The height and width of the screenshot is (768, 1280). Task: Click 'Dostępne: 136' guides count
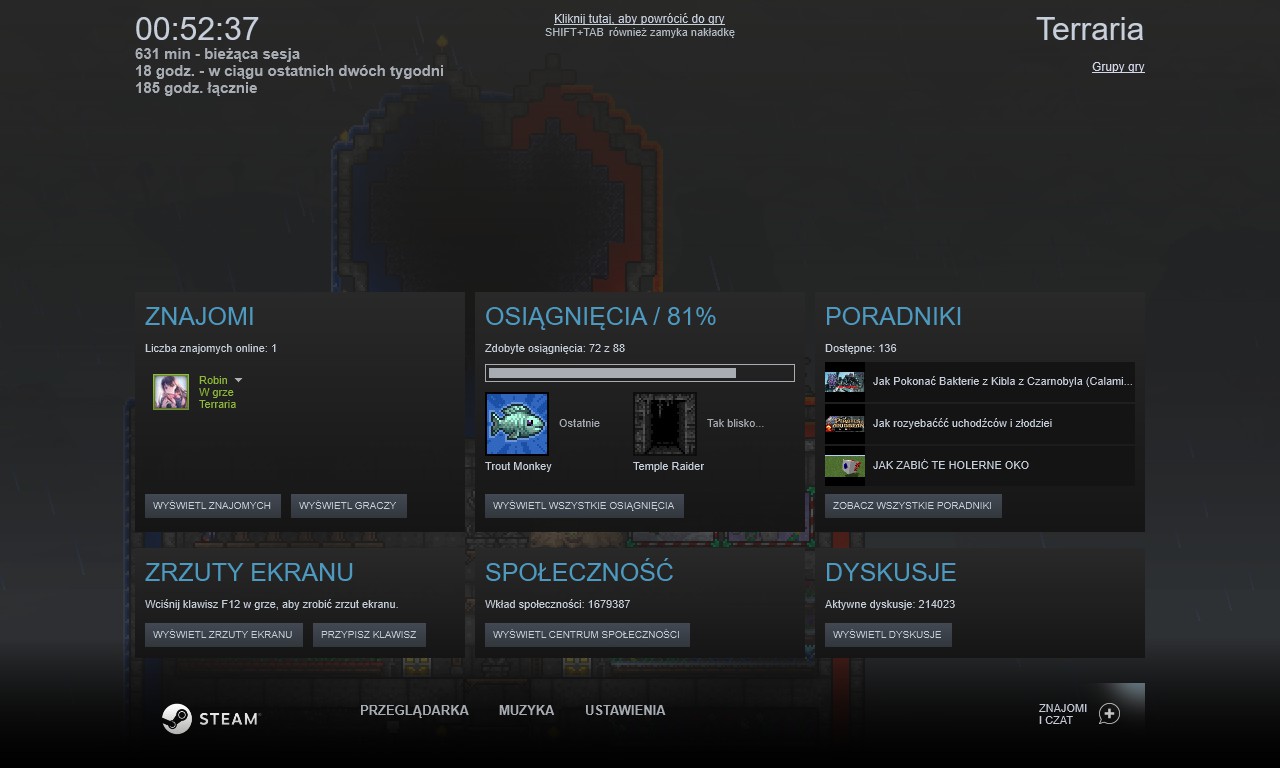click(861, 348)
